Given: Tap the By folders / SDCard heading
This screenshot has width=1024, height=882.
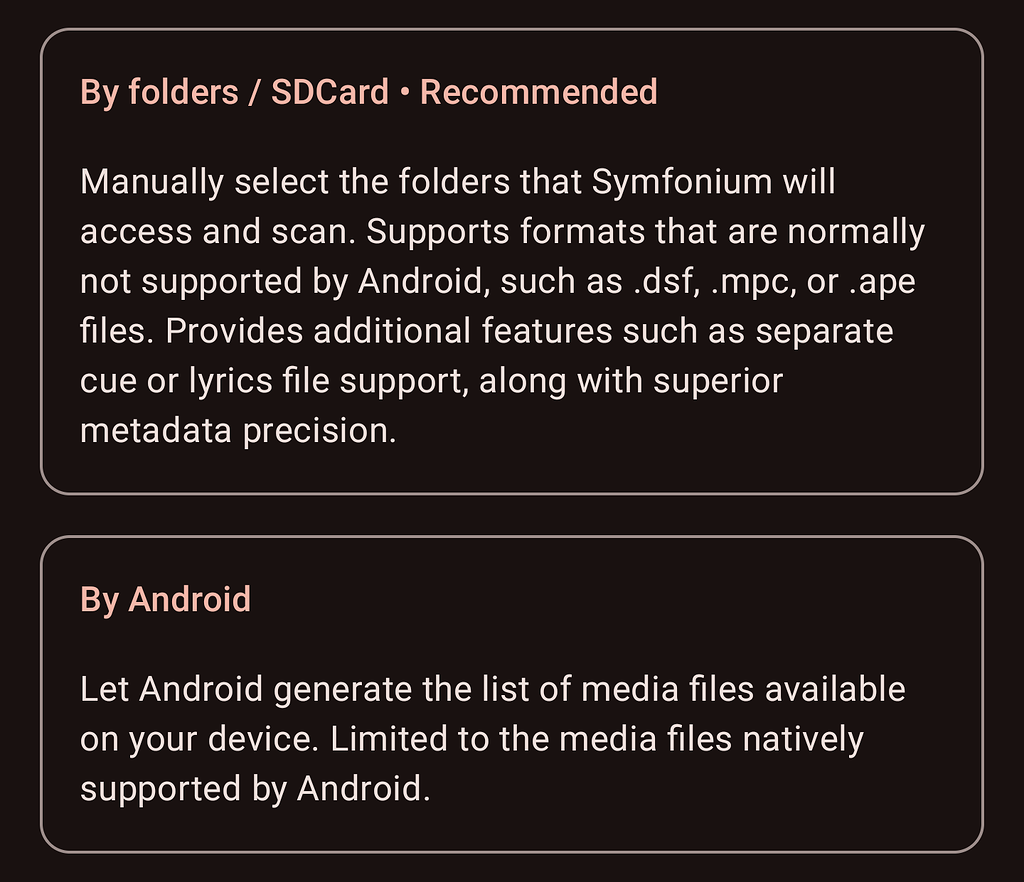Looking at the screenshot, I should [232, 91].
